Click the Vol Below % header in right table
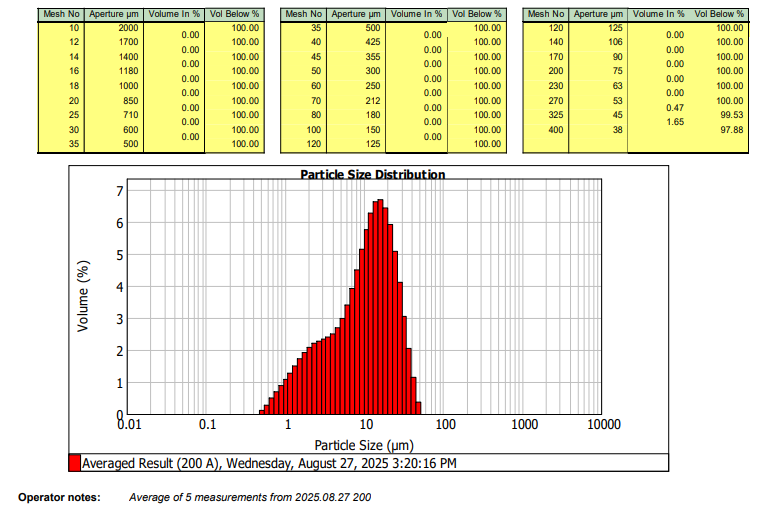This screenshot has height=509, width=762. [720, 15]
